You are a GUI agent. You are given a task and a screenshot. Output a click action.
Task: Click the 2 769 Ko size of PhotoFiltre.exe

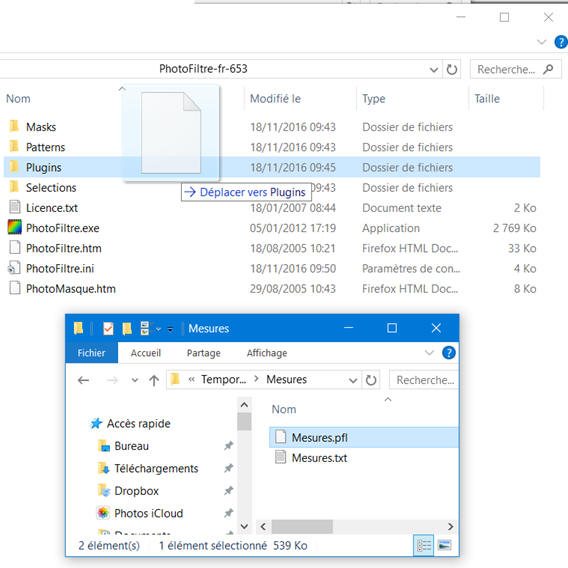(514, 228)
